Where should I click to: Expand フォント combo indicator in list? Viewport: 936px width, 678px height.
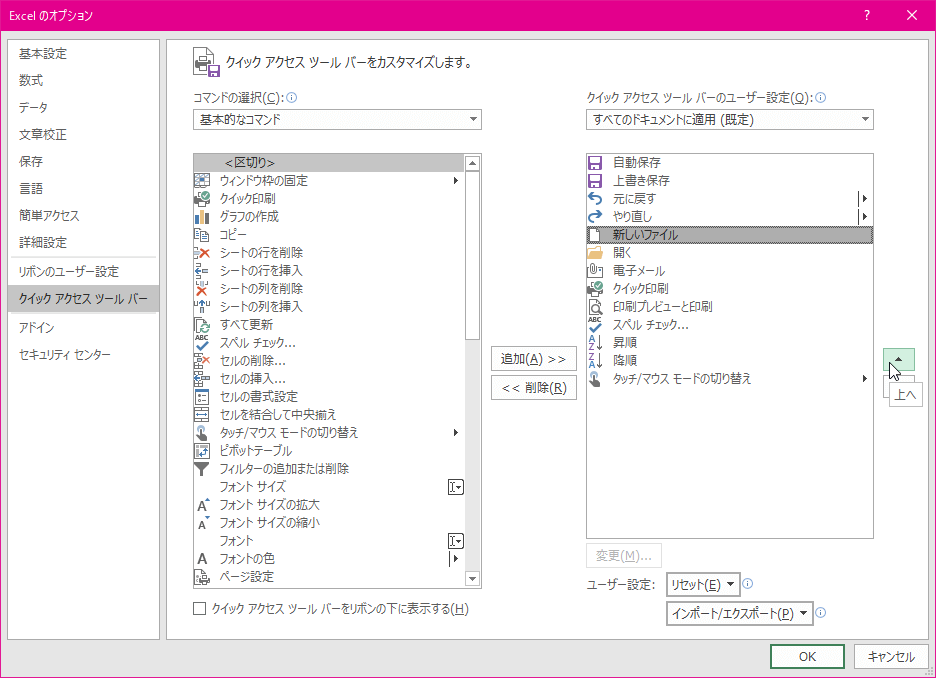pyautogui.click(x=455, y=541)
